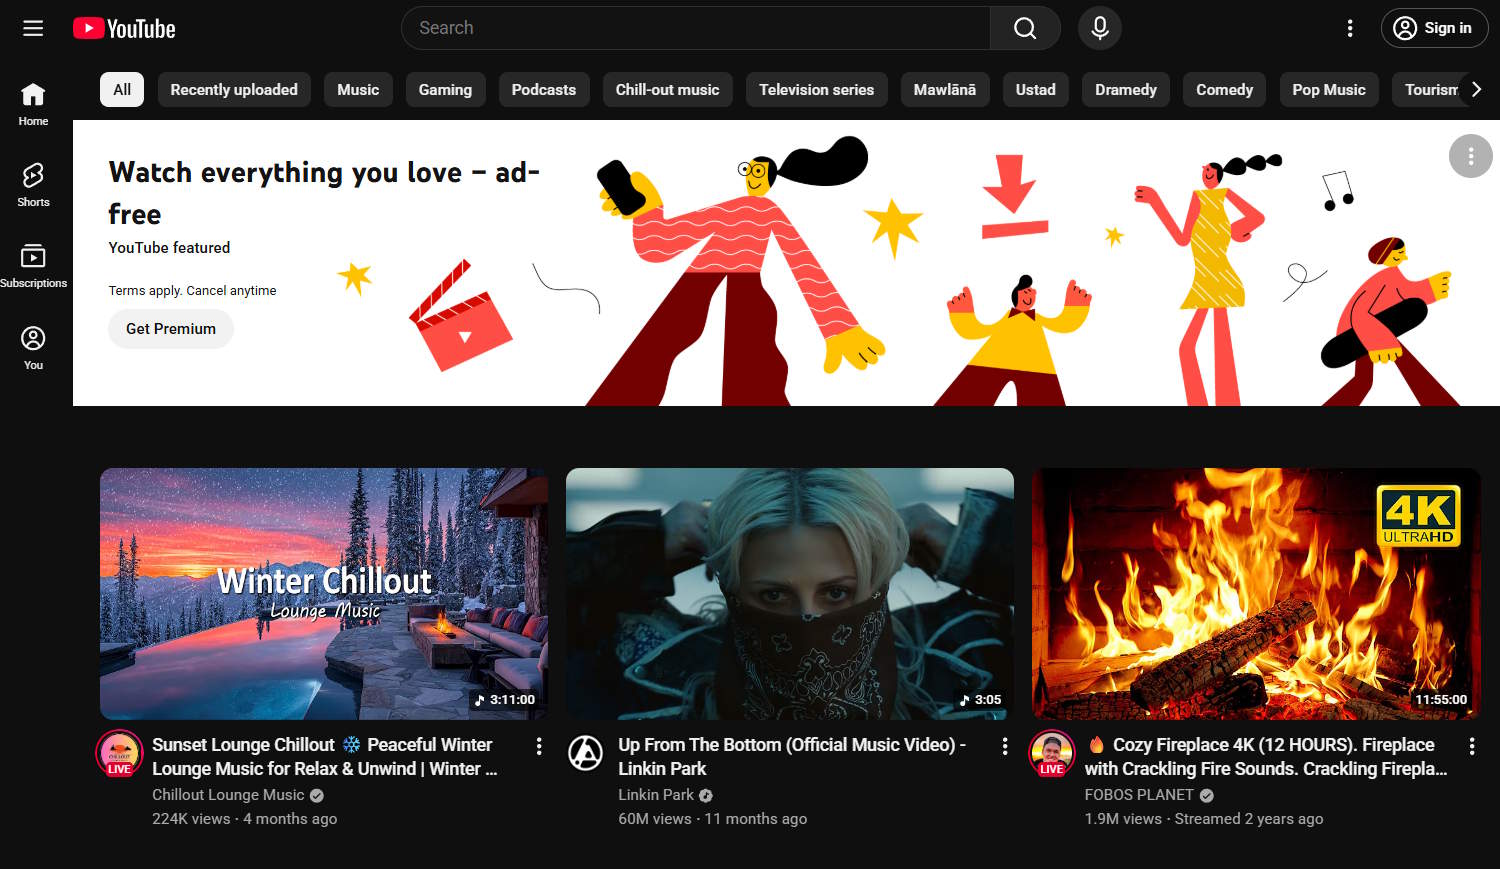Show more filter chips with right arrow
This screenshot has width=1500, height=869.
pyautogui.click(x=1476, y=90)
